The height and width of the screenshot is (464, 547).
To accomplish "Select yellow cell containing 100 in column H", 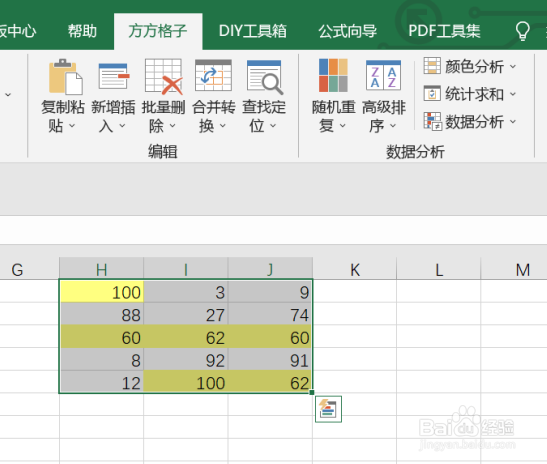I will (102, 291).
